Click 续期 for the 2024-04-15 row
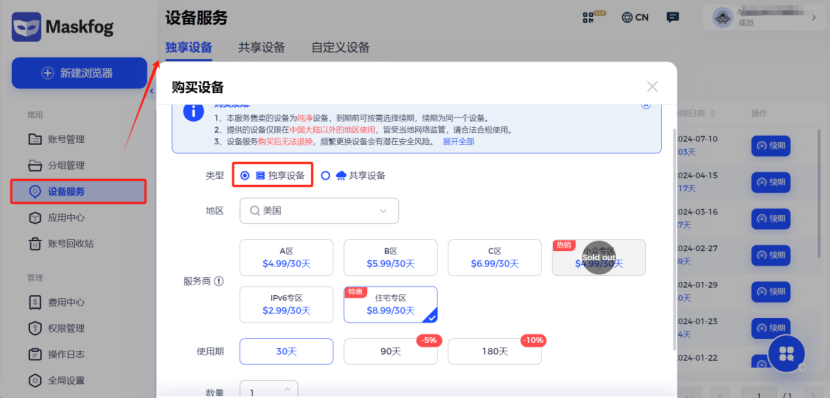 (771, 182)
